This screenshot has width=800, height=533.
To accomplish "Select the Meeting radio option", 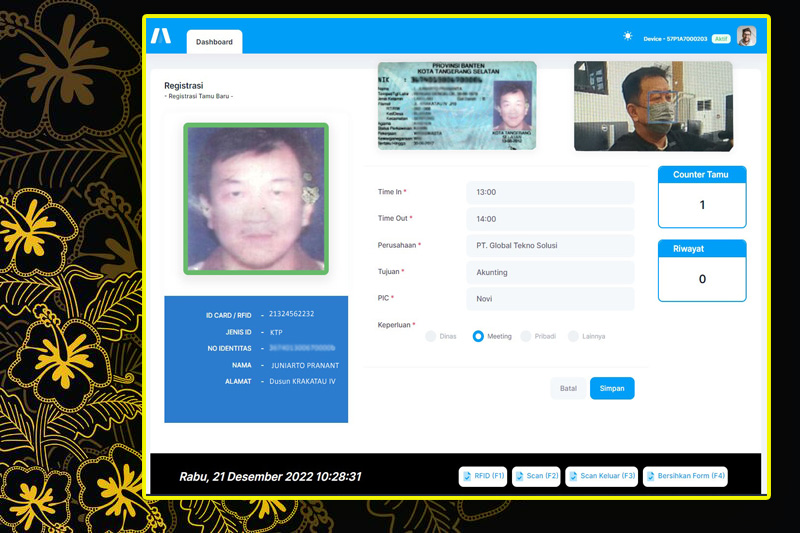I will 478,336.
